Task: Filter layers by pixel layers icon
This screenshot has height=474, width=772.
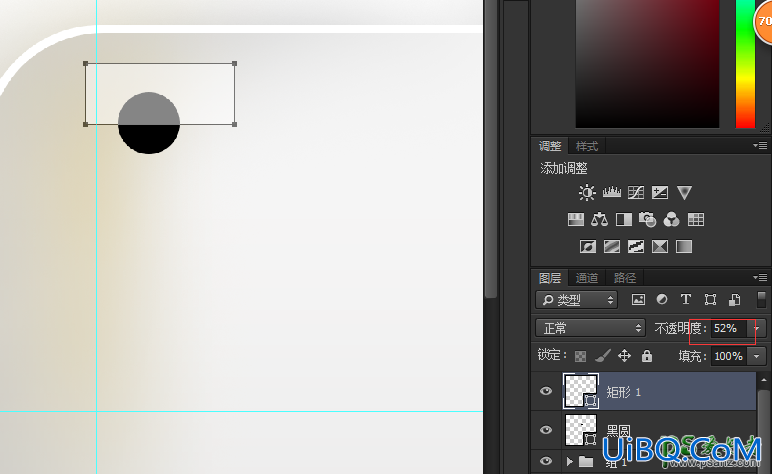Action: tap(638, 299)
